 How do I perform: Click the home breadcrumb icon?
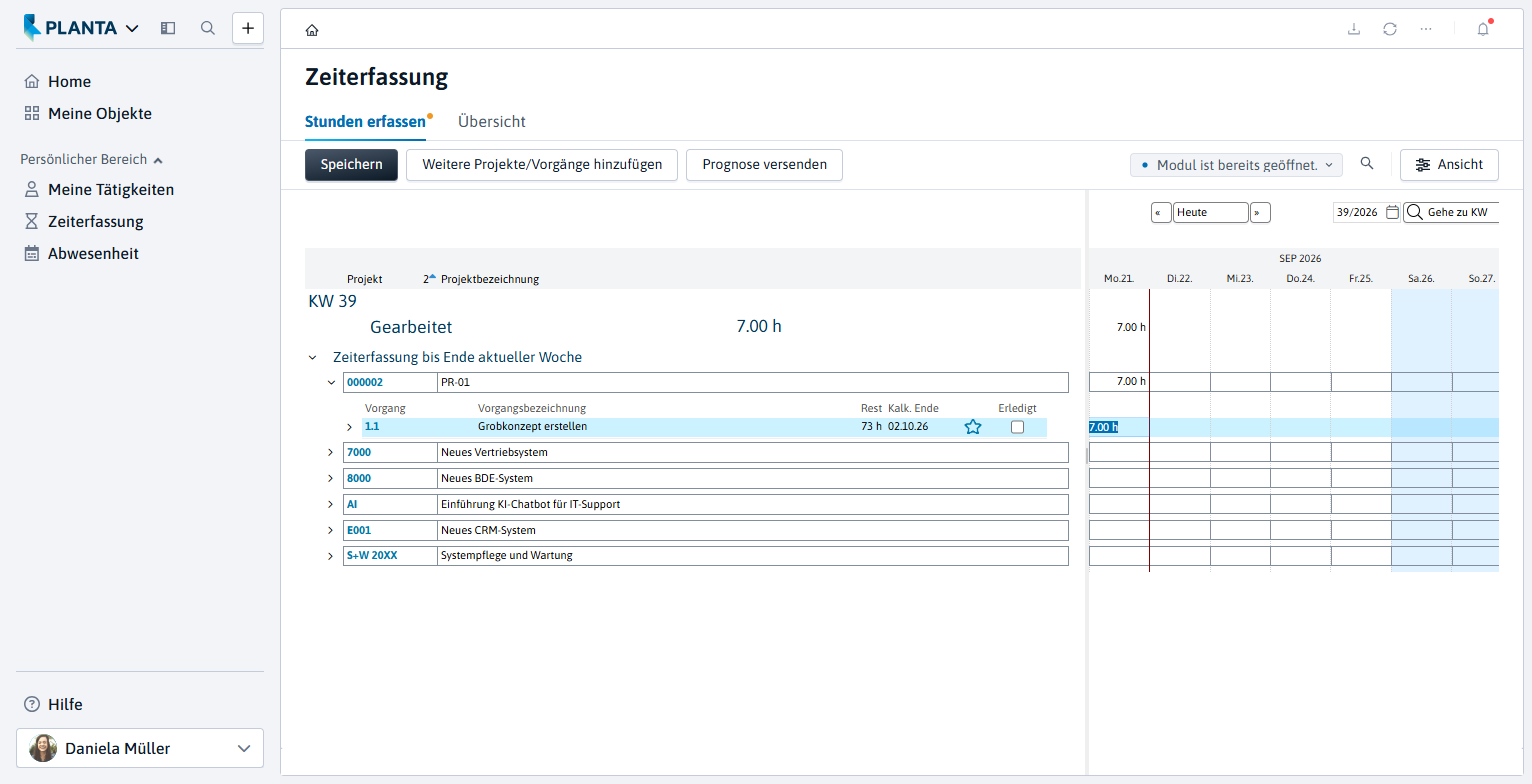click(312, 30)
